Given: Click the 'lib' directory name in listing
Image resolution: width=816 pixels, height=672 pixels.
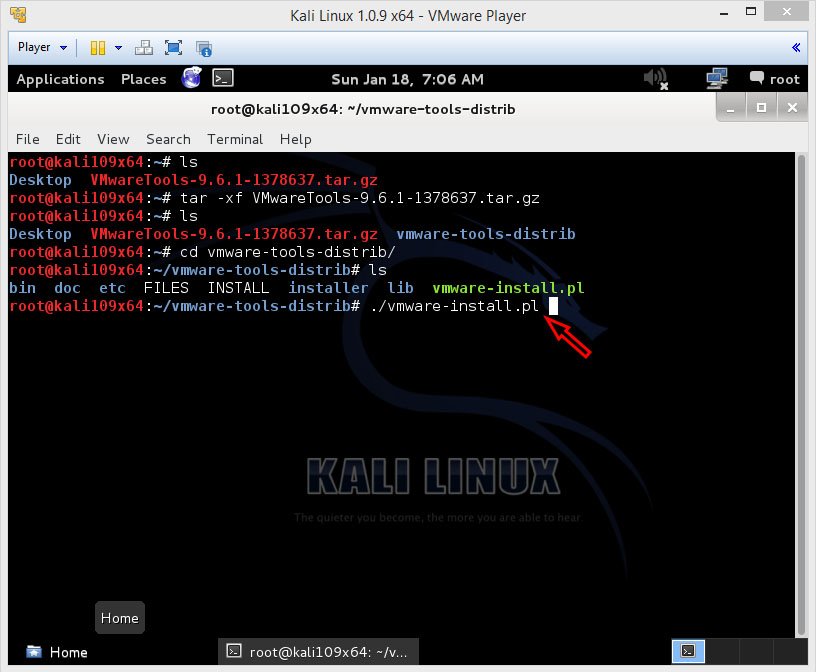Looking at the screenshot, I should [x=400, y=288].
